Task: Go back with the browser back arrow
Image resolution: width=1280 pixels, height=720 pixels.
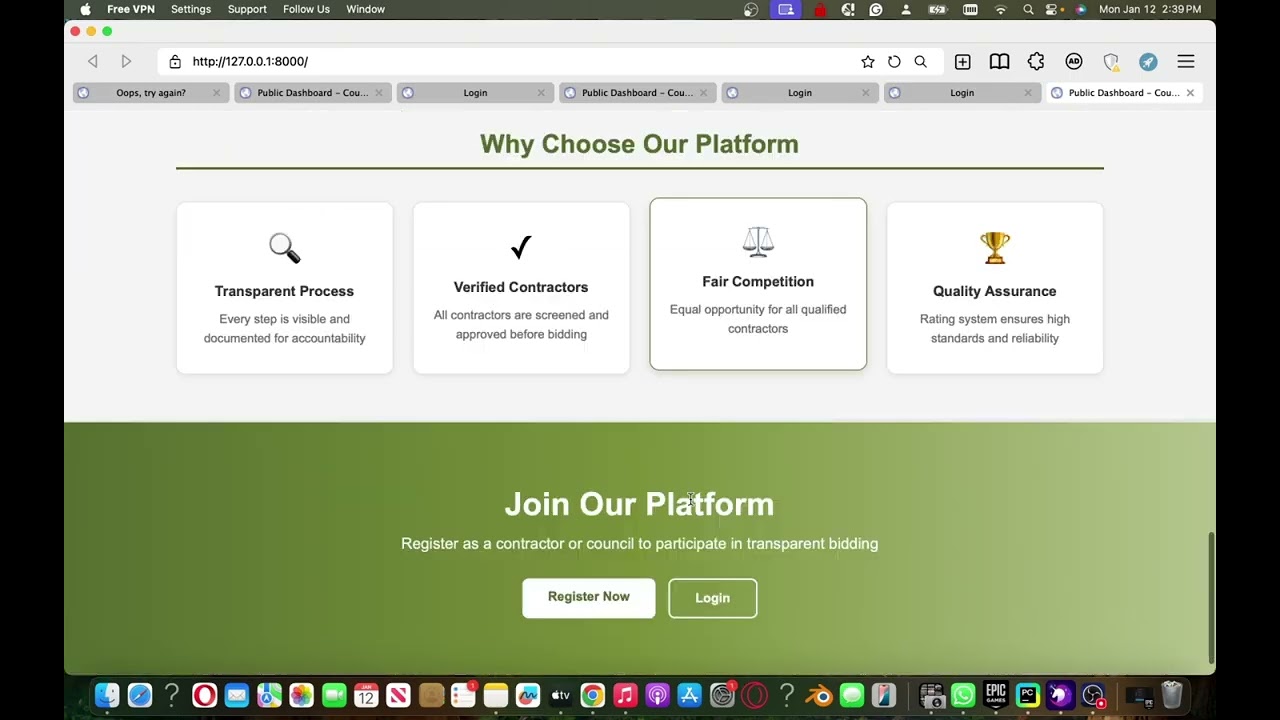Action: (x=93, y=62)
